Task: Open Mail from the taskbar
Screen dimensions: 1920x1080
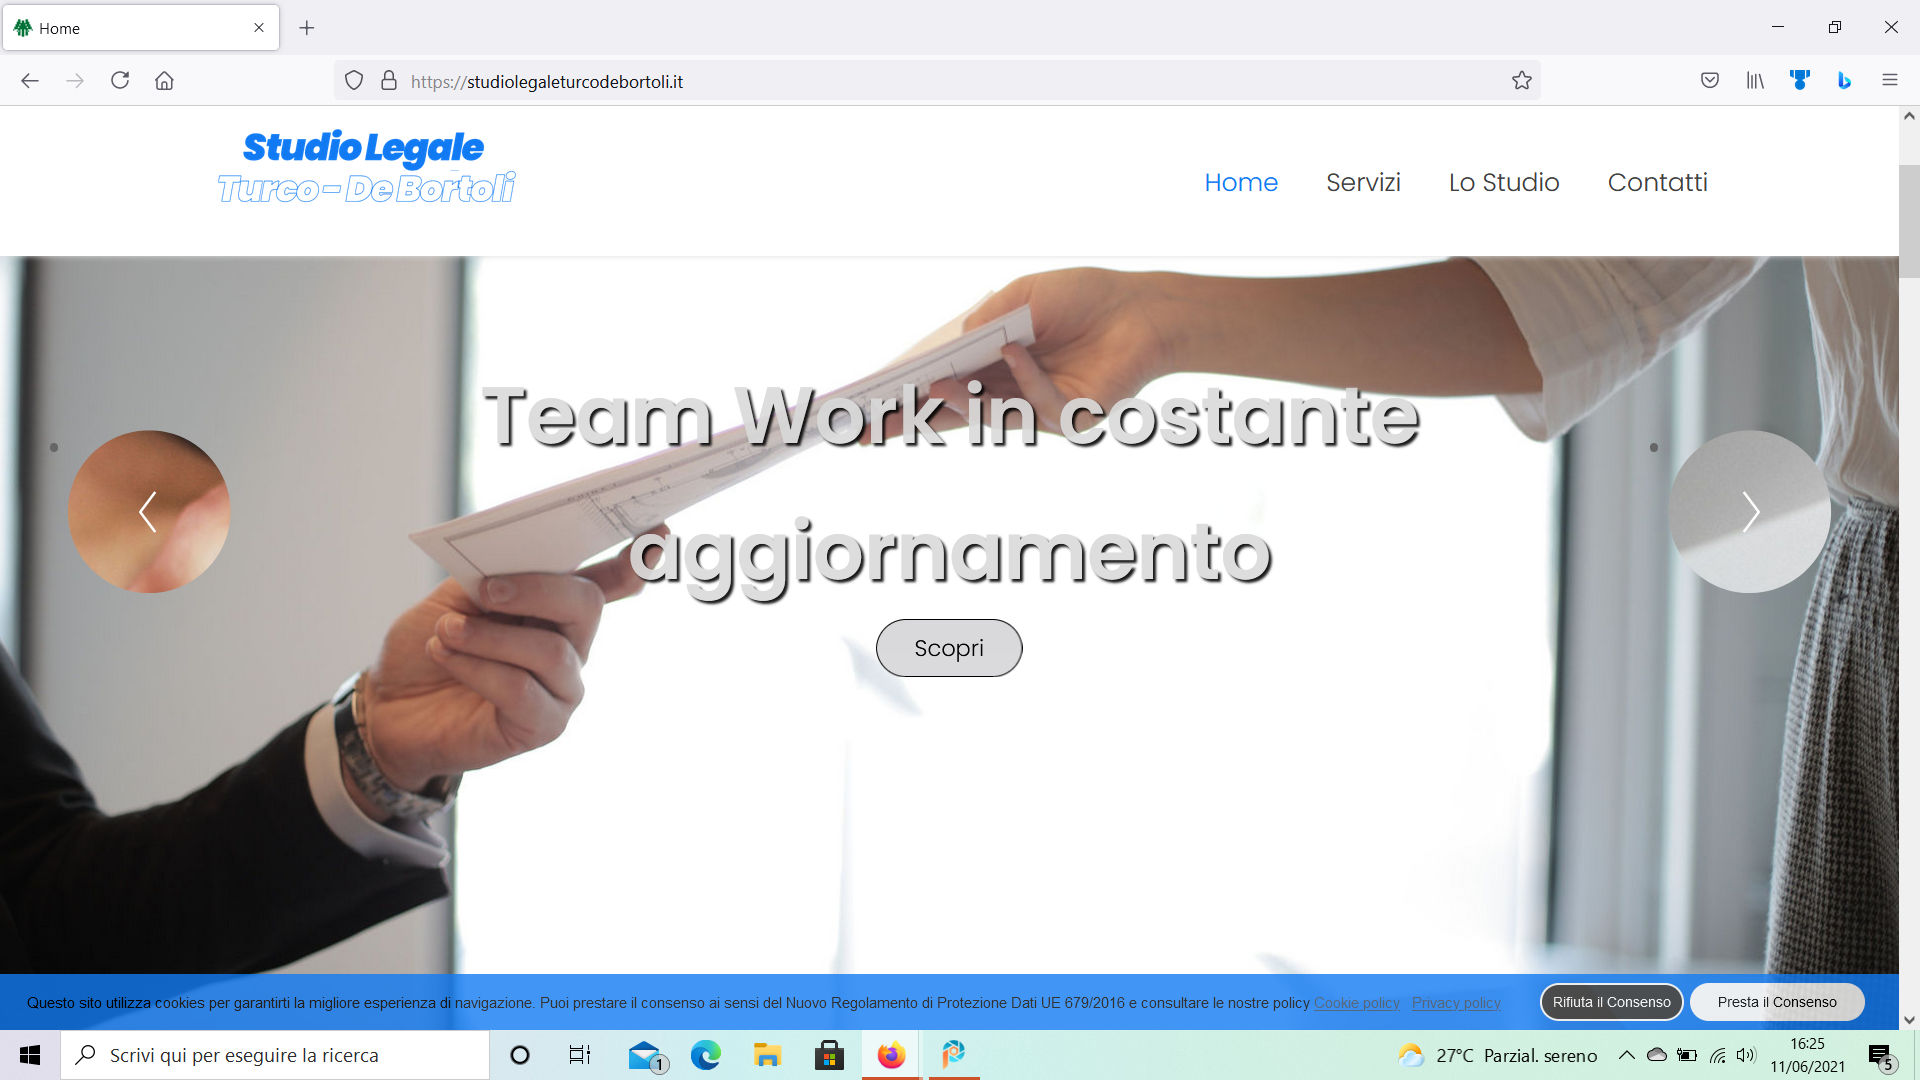Action: point(644,1055)
